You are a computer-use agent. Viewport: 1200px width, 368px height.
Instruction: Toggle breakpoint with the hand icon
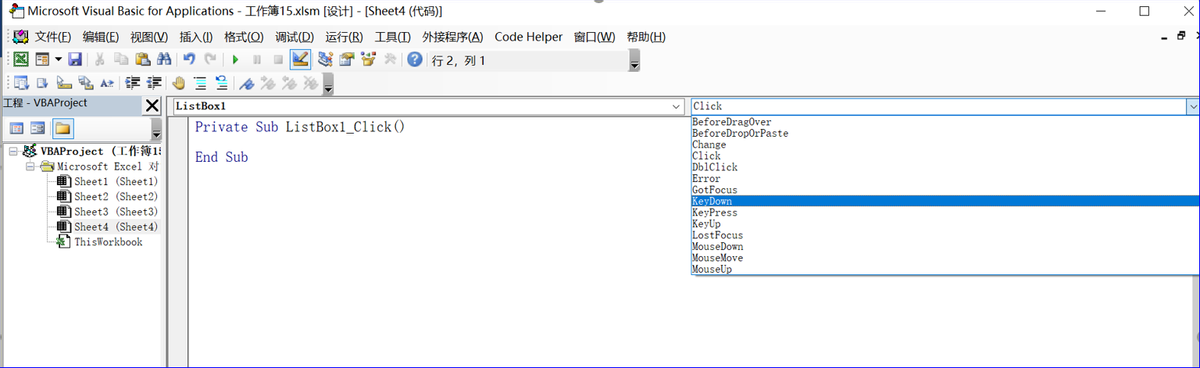179,84
